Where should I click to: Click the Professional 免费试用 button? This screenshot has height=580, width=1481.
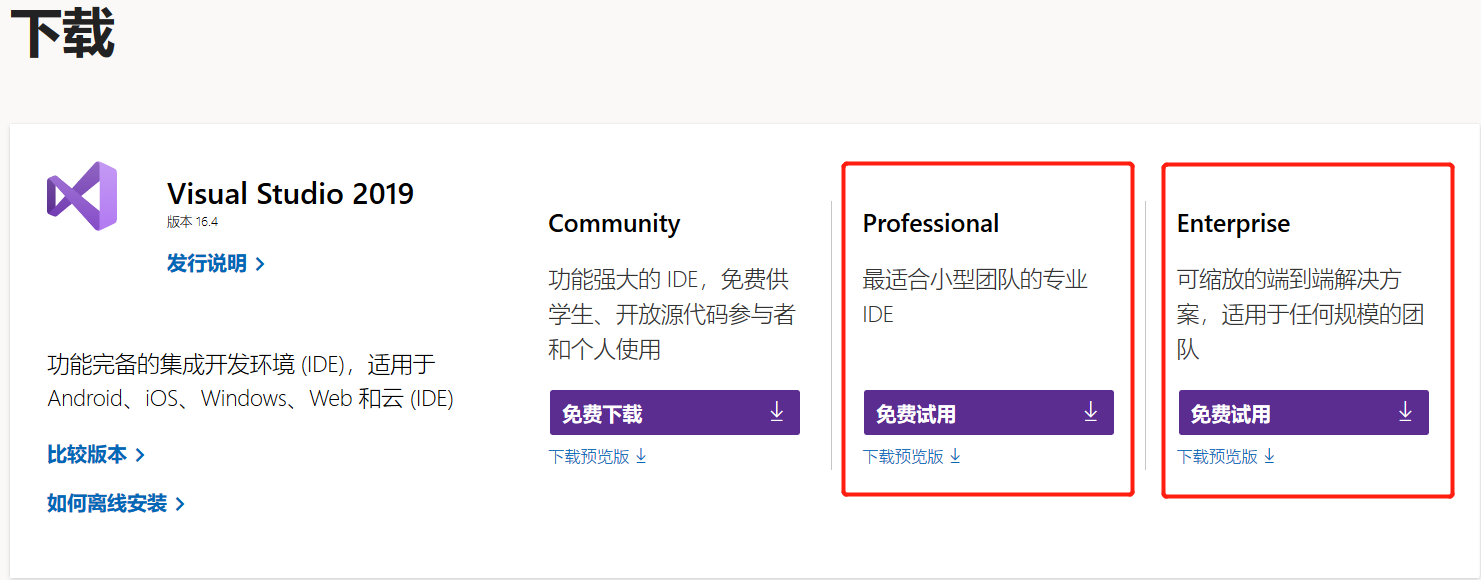pyautogui.click(x=989, y=413)
